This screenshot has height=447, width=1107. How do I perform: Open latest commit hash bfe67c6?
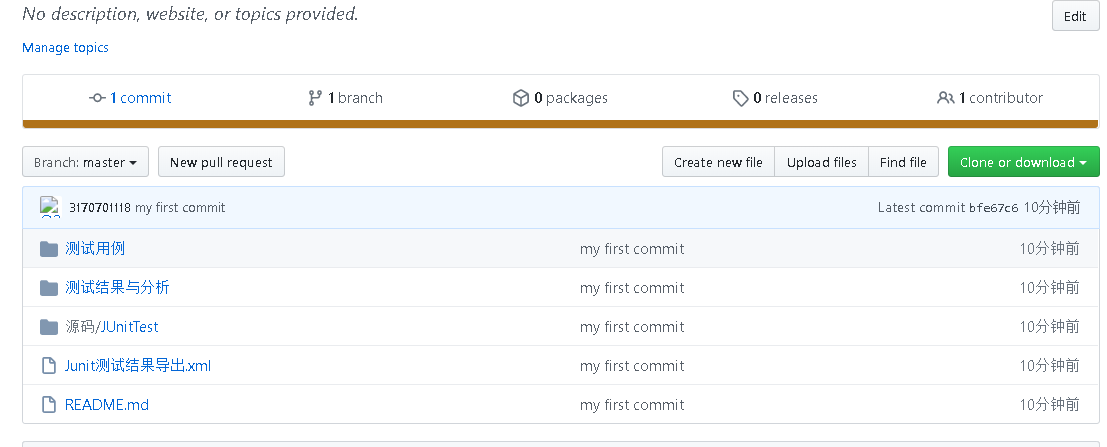tap(993, 208)
